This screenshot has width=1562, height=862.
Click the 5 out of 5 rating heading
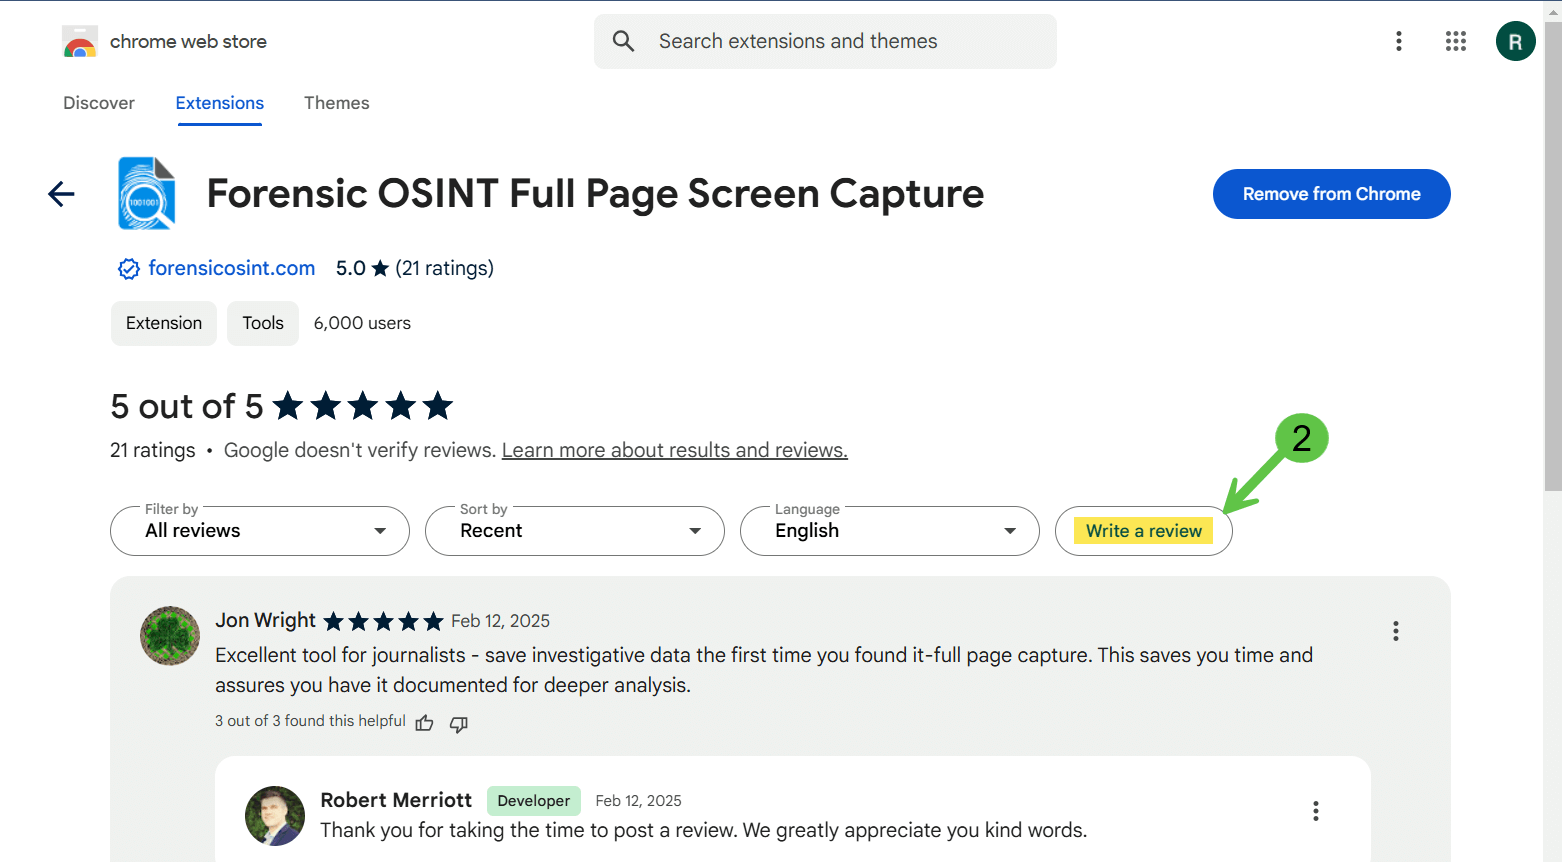[x=187, y=406]
